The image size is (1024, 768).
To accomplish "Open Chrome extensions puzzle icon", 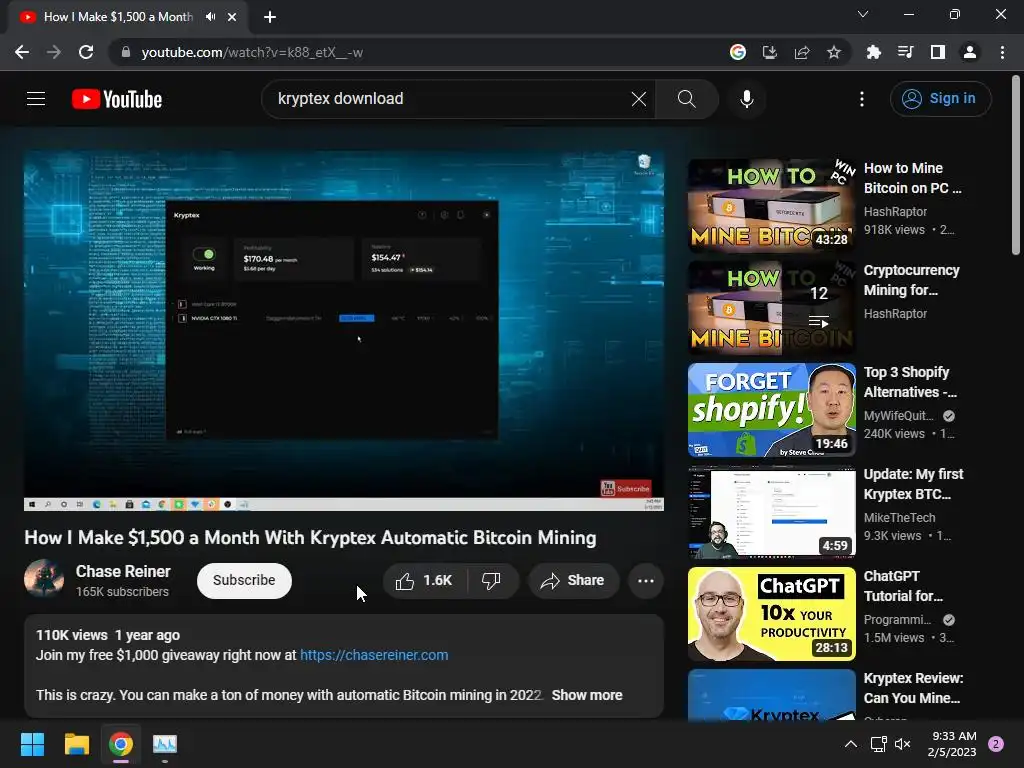I will pos(873,52).
